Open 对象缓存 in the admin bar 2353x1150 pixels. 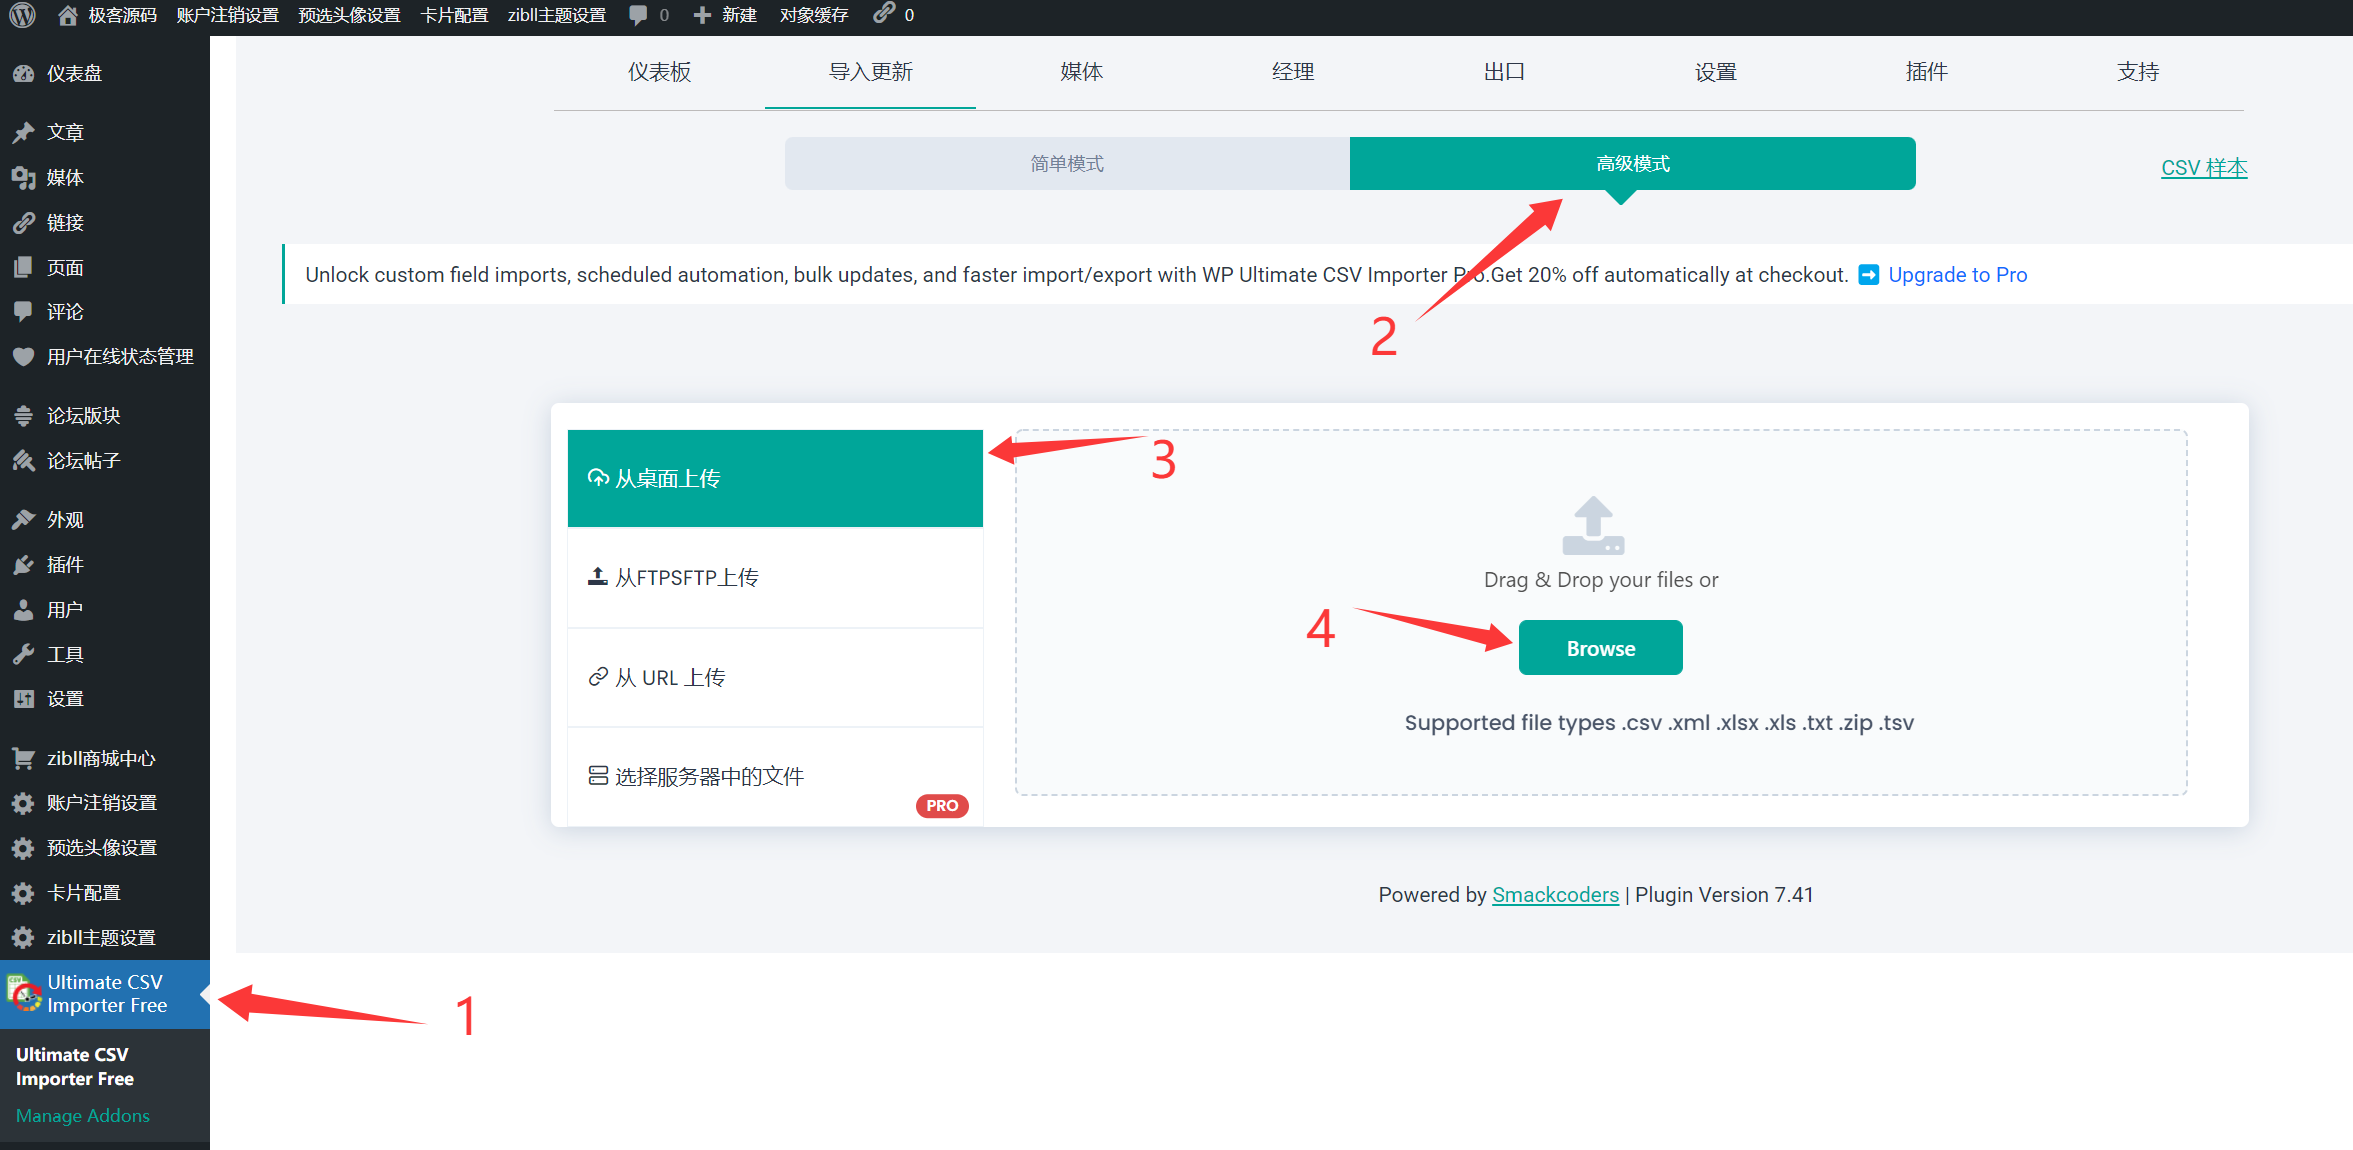814,15
